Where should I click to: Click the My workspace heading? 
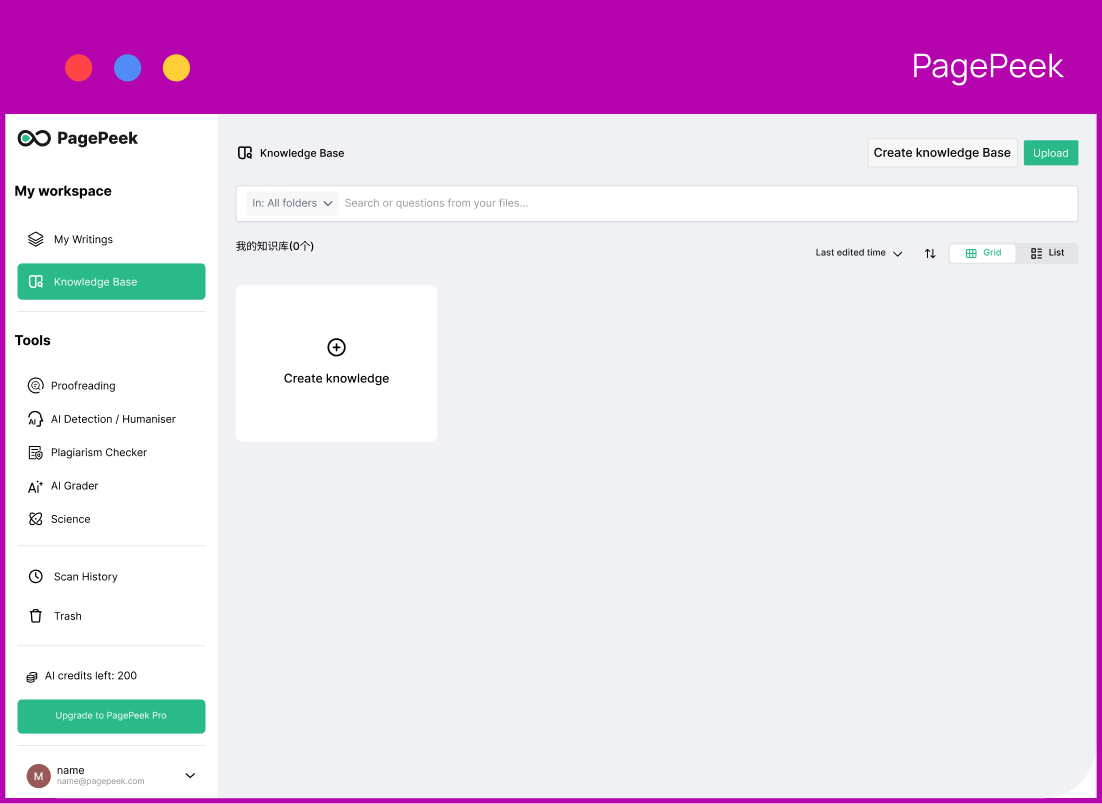63,191
